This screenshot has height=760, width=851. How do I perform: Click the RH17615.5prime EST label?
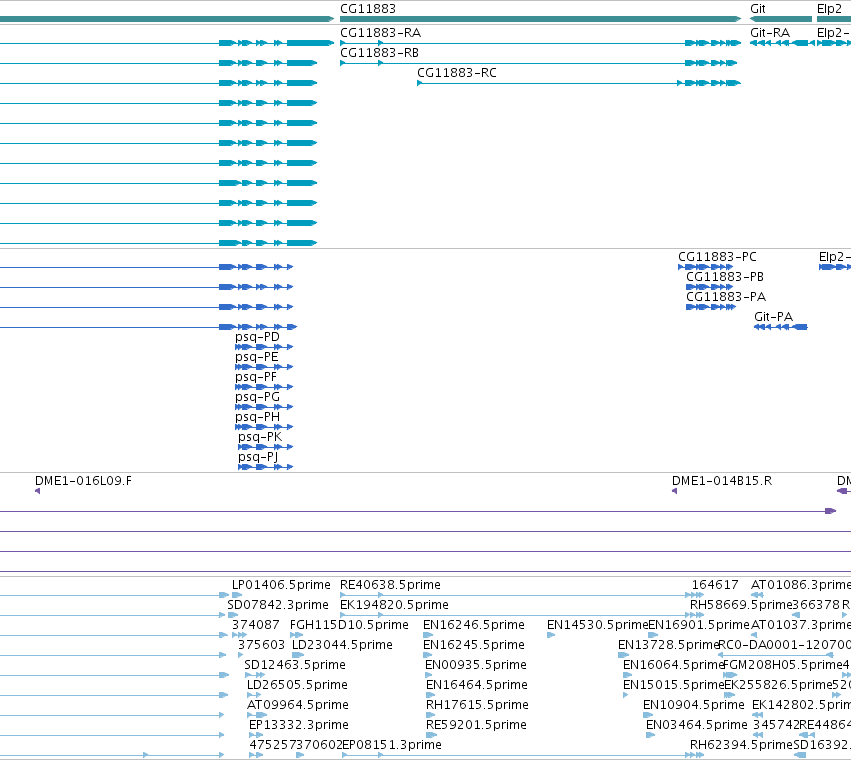[x=477, y=705]
